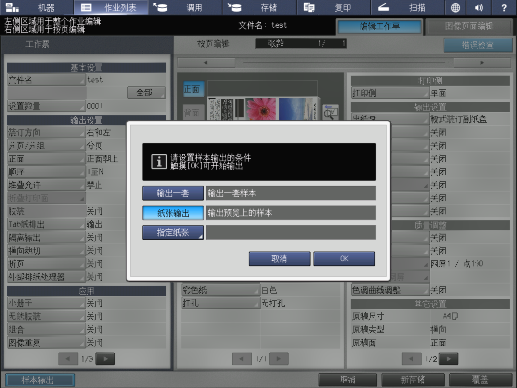Click the 输出一套样本 description field

click(291, 193)
